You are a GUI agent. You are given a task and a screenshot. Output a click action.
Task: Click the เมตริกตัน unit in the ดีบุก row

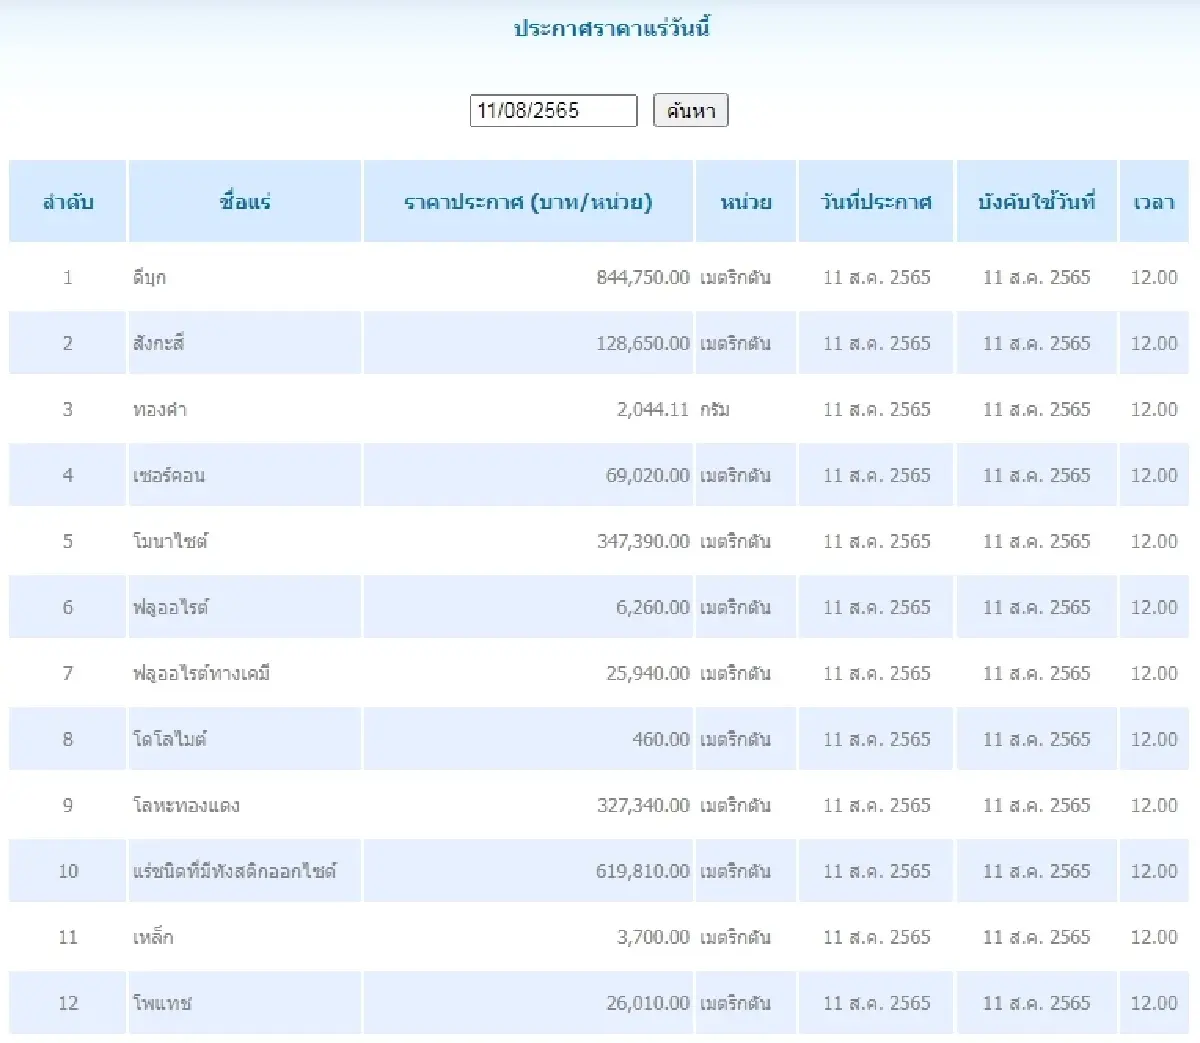coord(735,277)
